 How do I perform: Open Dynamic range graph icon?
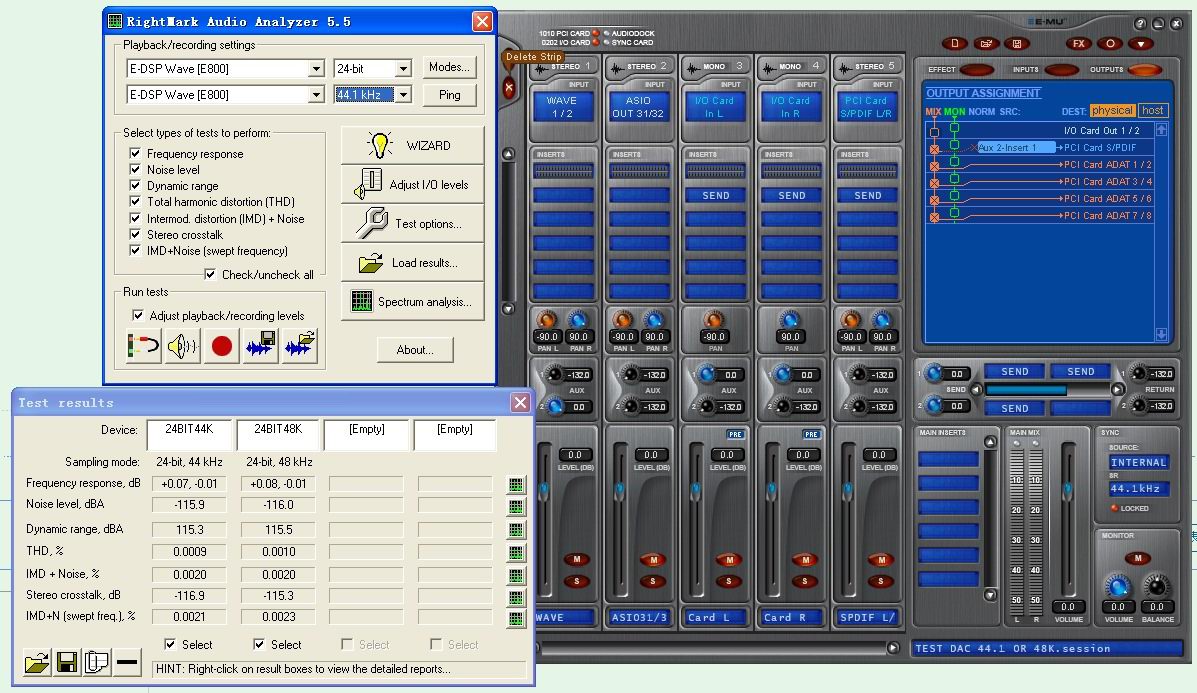[x=516, y=530]
